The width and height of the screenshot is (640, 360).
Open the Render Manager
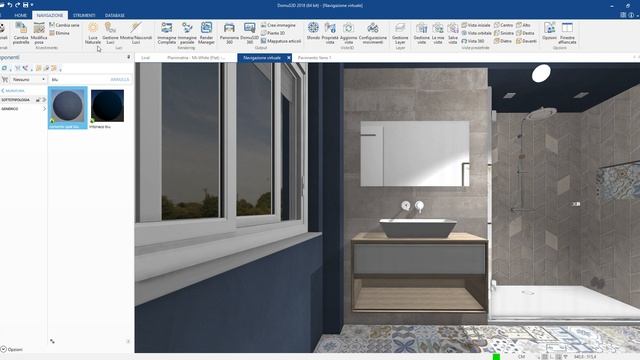[x=206, y=33]
